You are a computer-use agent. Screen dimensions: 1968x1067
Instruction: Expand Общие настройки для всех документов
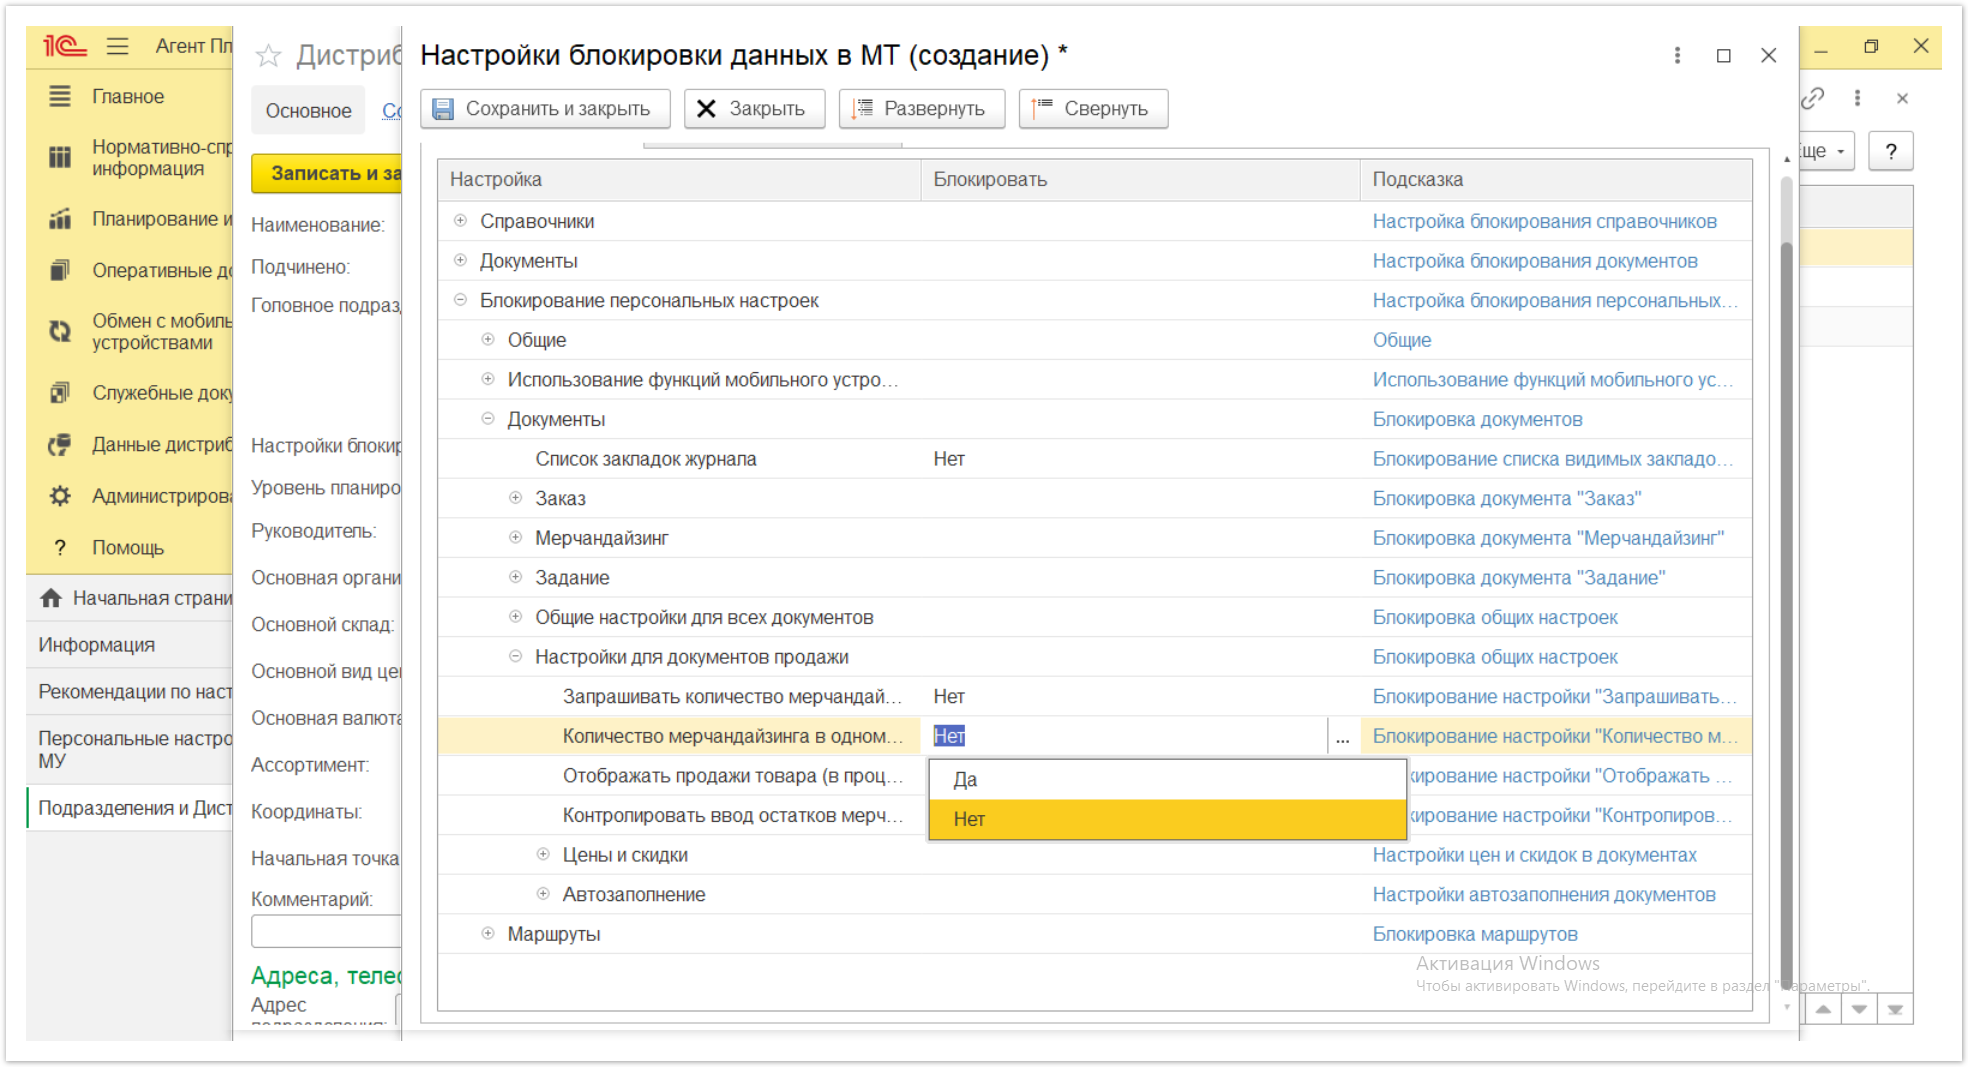516,616
